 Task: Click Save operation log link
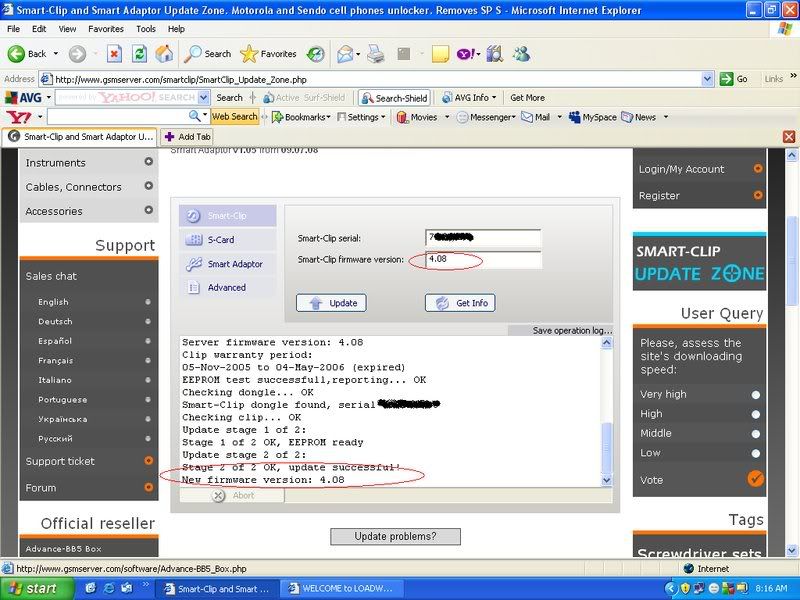572,331
